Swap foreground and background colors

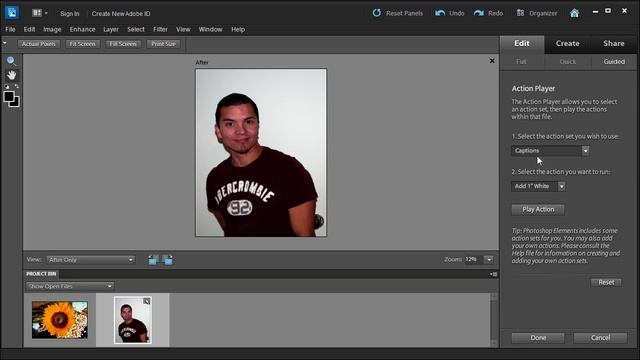coord(16,87)
